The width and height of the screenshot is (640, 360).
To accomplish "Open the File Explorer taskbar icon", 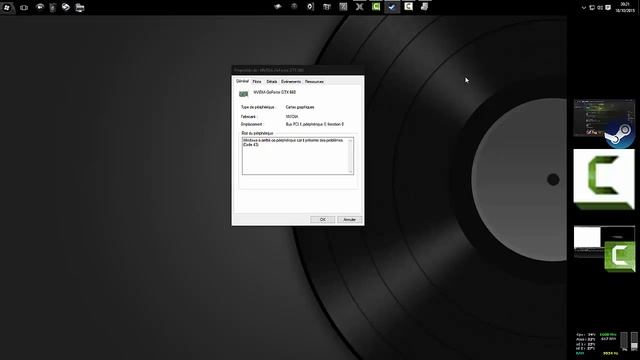I will [80, 7].
